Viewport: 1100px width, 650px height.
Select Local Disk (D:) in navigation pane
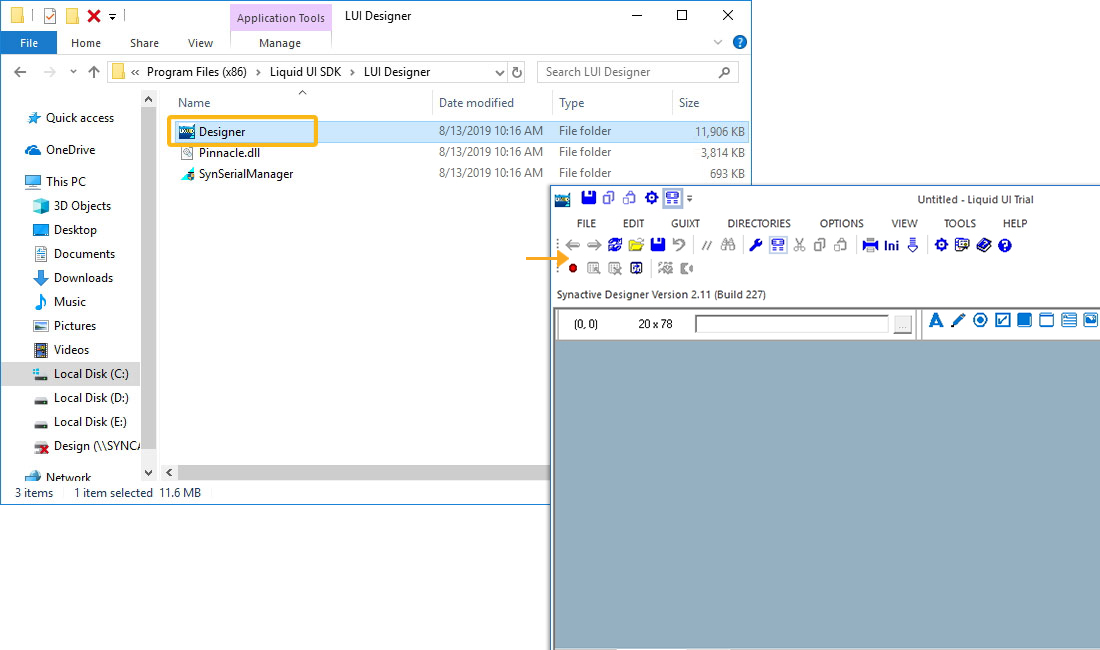pos(91,398)
